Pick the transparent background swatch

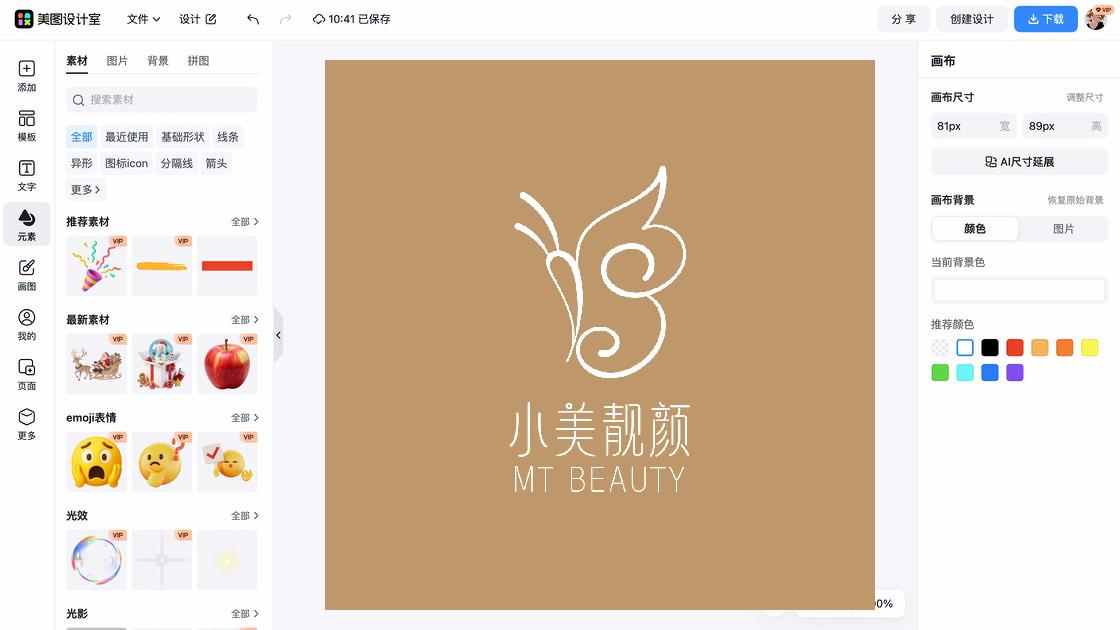tap(940, 348)
